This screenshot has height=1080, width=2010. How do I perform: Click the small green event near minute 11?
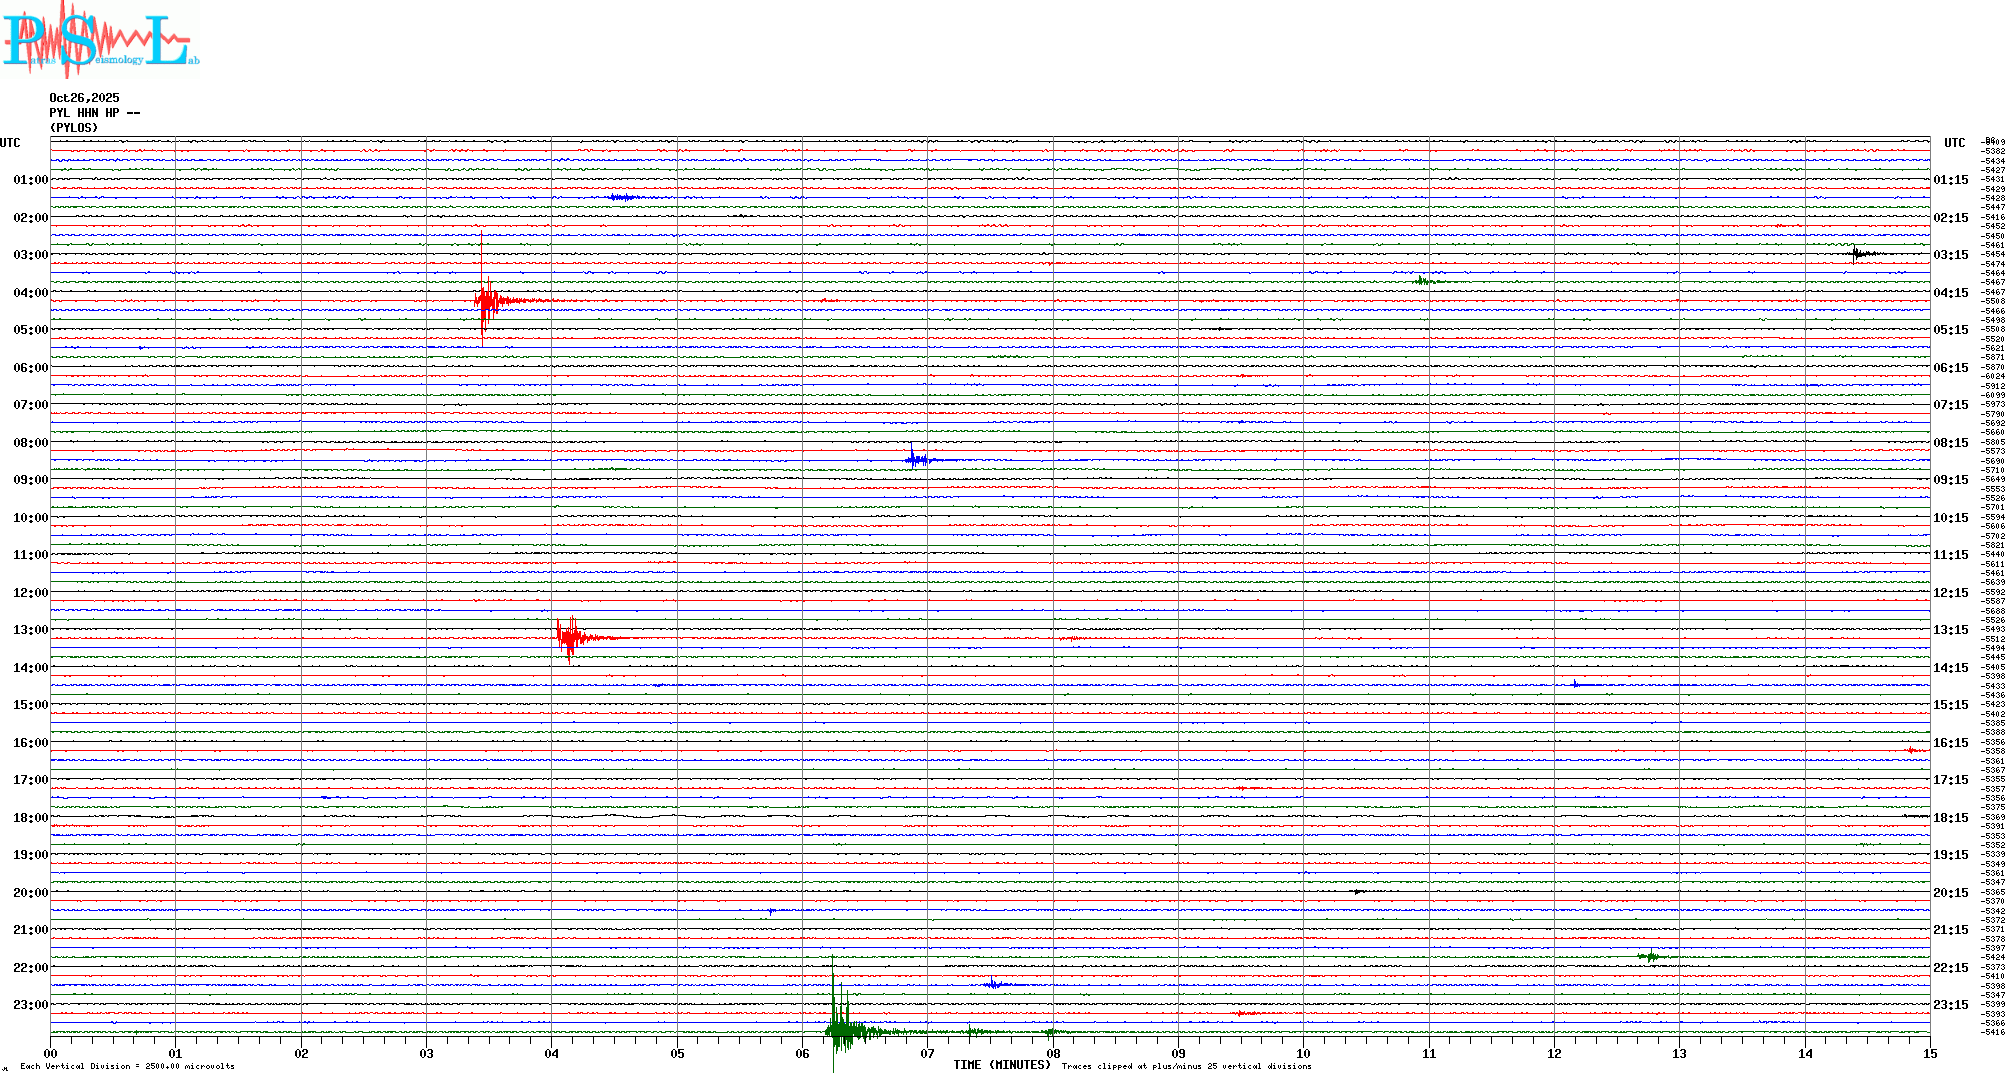(1424, 281)
